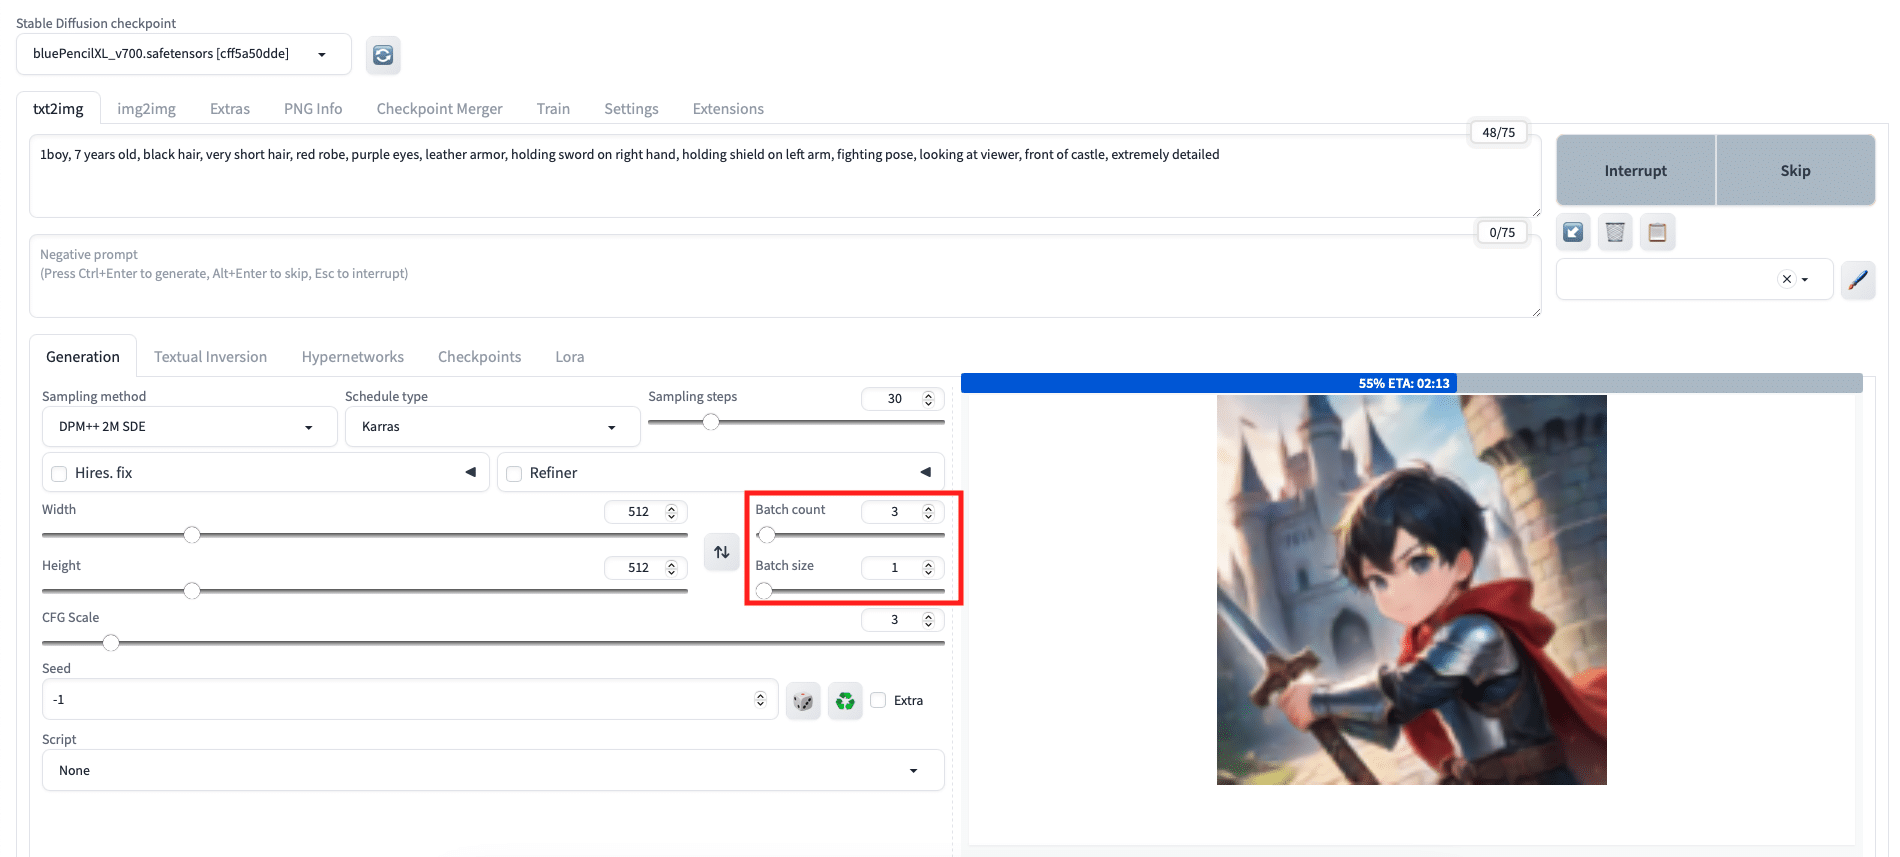The width and height of the screenshot is (1900, 857).
Task: Open the Sampling method dropdown
Action: (x=183, y=427)
